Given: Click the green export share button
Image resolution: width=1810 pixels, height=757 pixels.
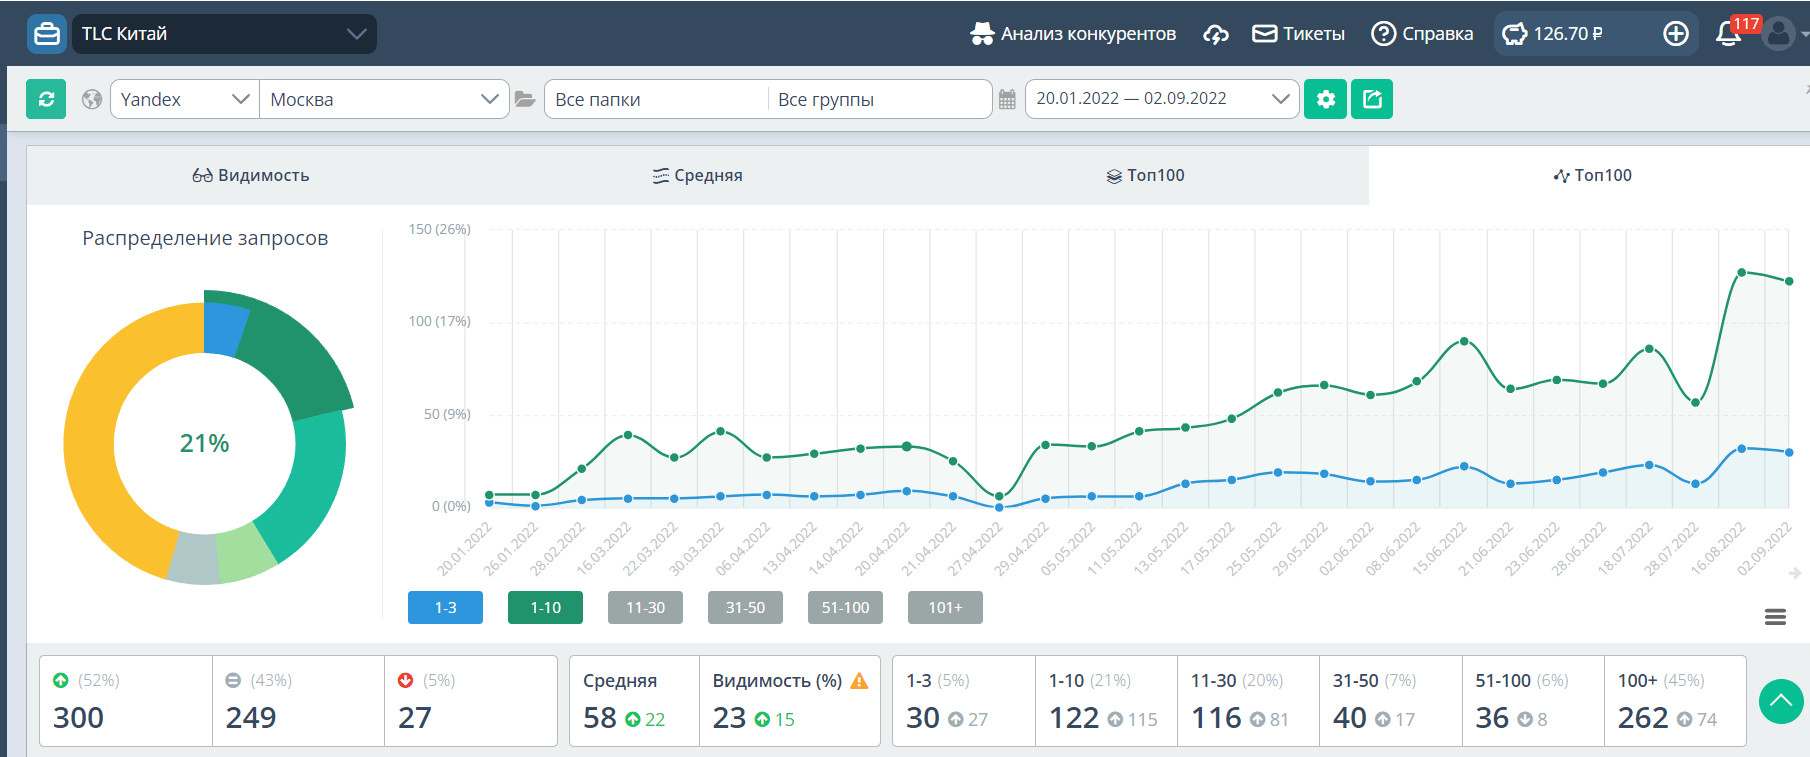Looking at the screenshot, I should pos(1372,99).
